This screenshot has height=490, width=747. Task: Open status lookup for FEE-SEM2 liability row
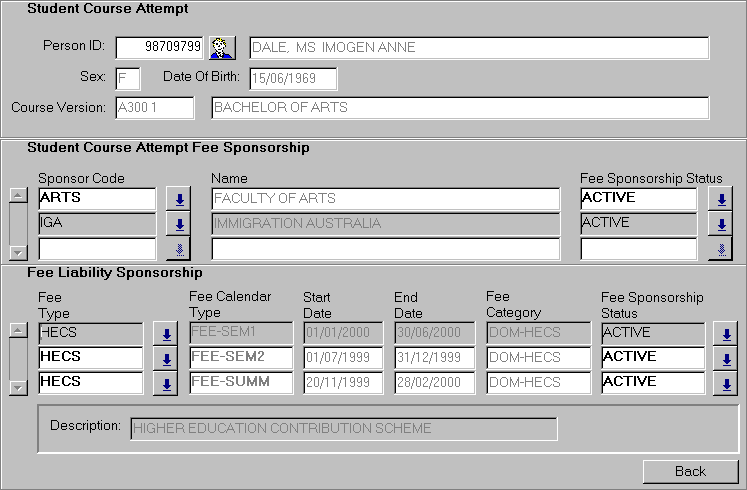tap(725, 359)
